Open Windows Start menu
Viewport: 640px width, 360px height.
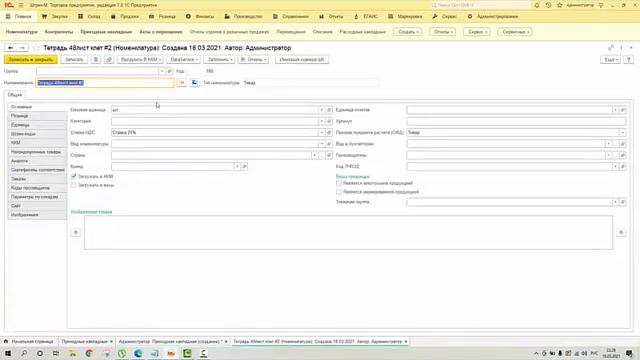point(8,353)
